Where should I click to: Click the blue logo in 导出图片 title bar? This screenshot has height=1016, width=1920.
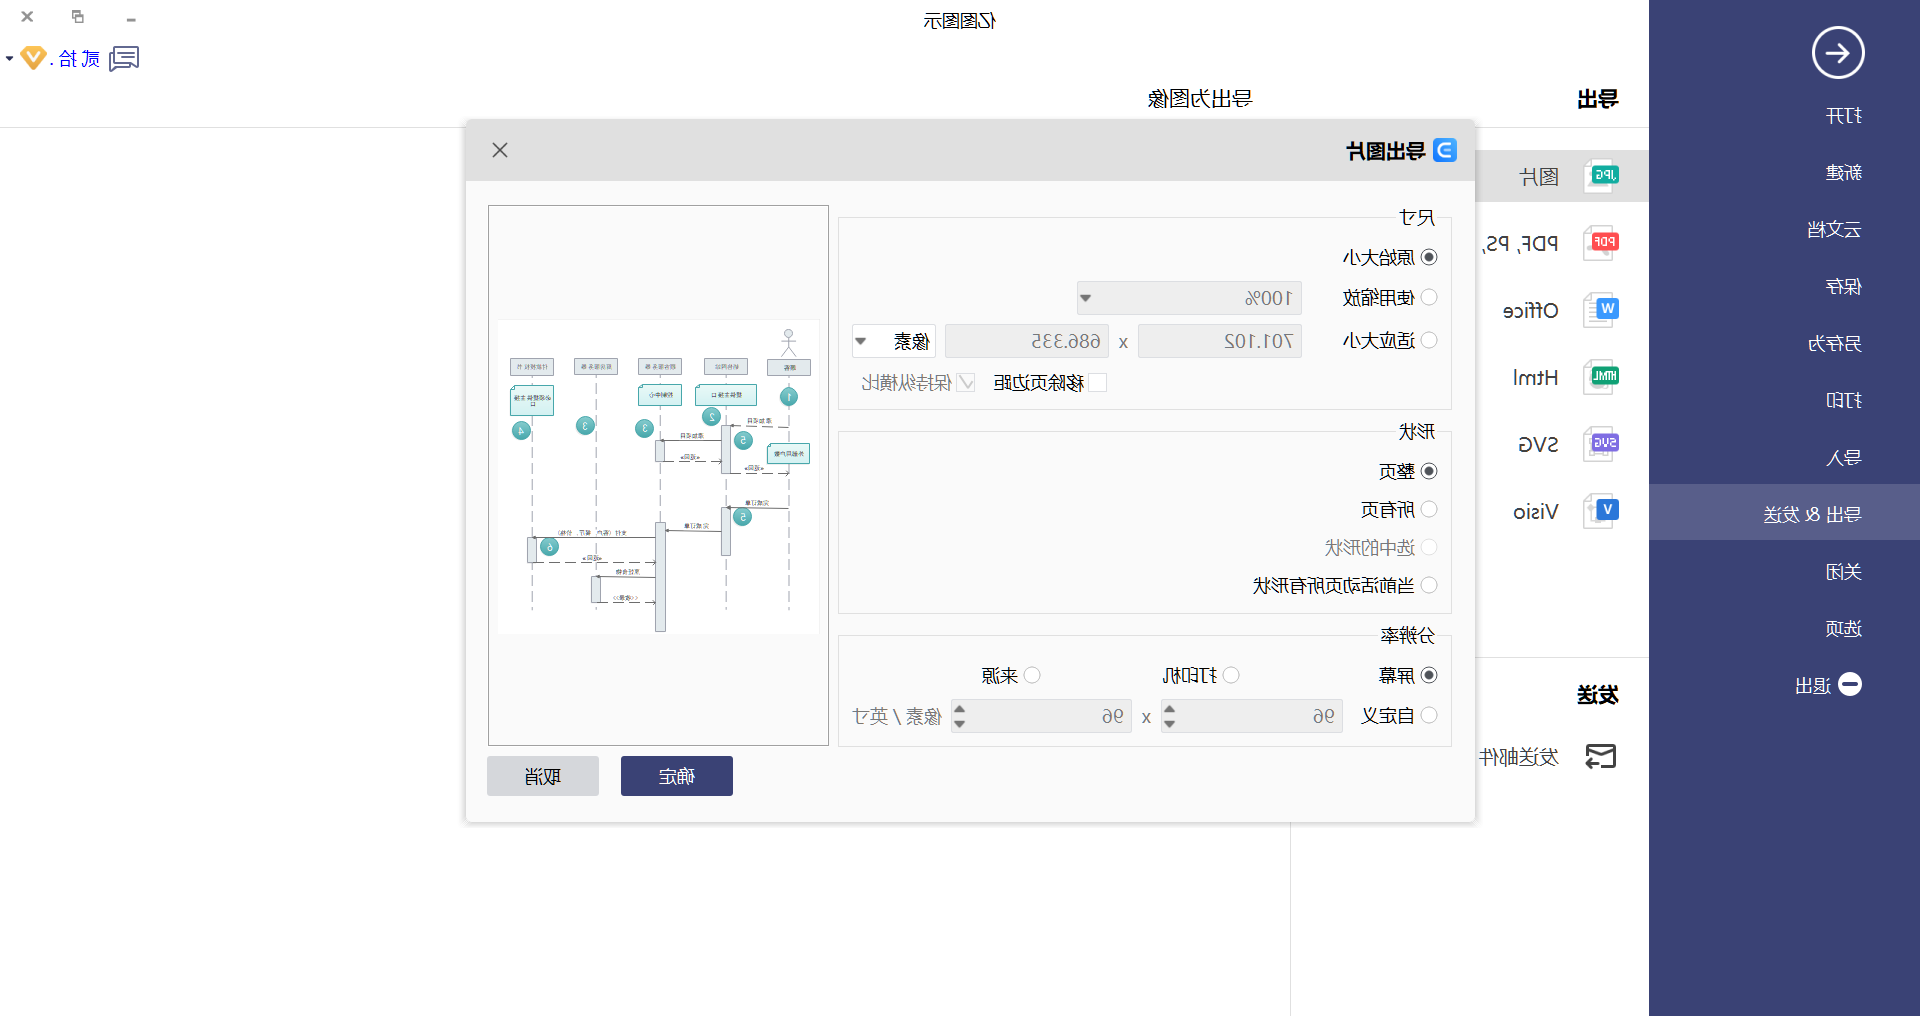pyautogui.click(x=1444, y=150)
